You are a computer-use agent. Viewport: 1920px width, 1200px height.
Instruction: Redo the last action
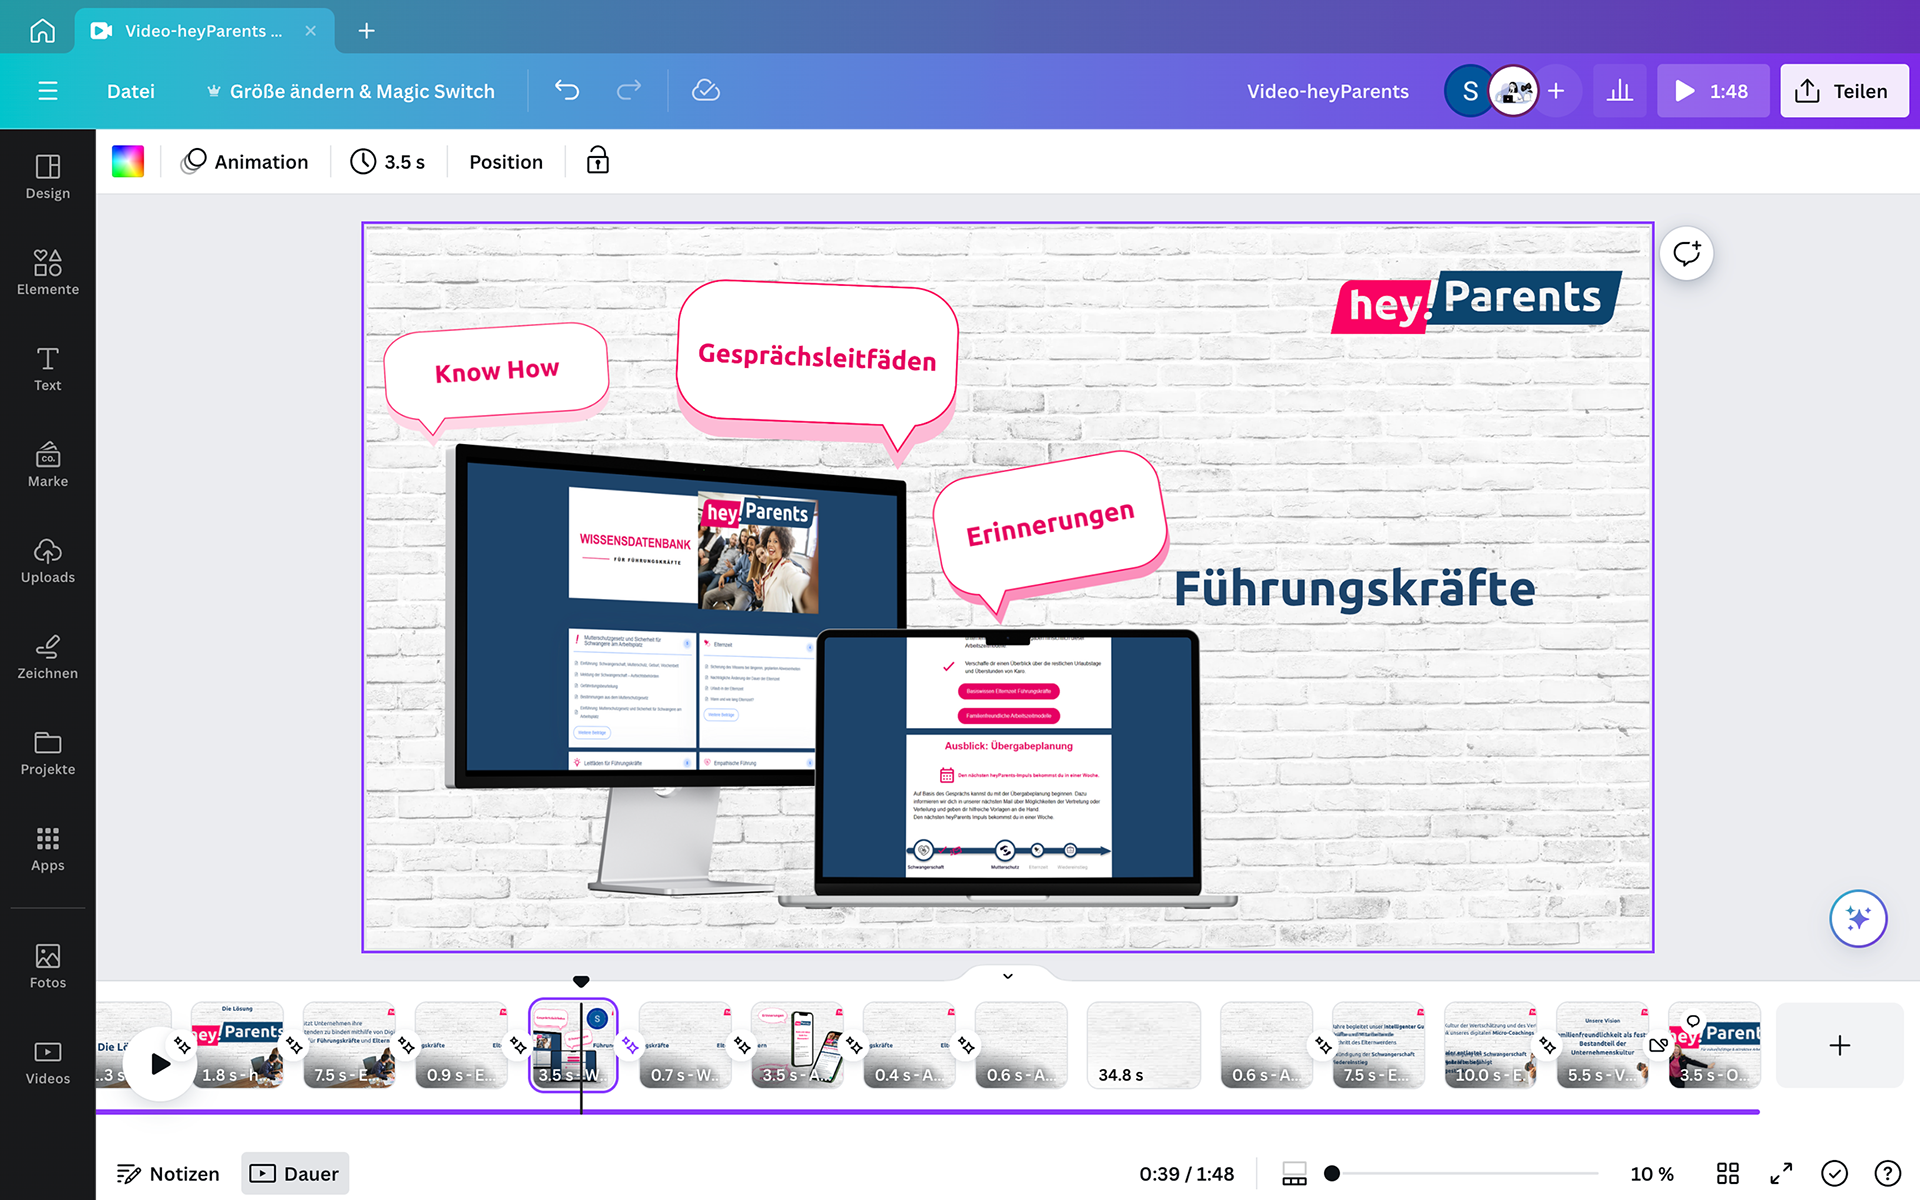[629, 91]
